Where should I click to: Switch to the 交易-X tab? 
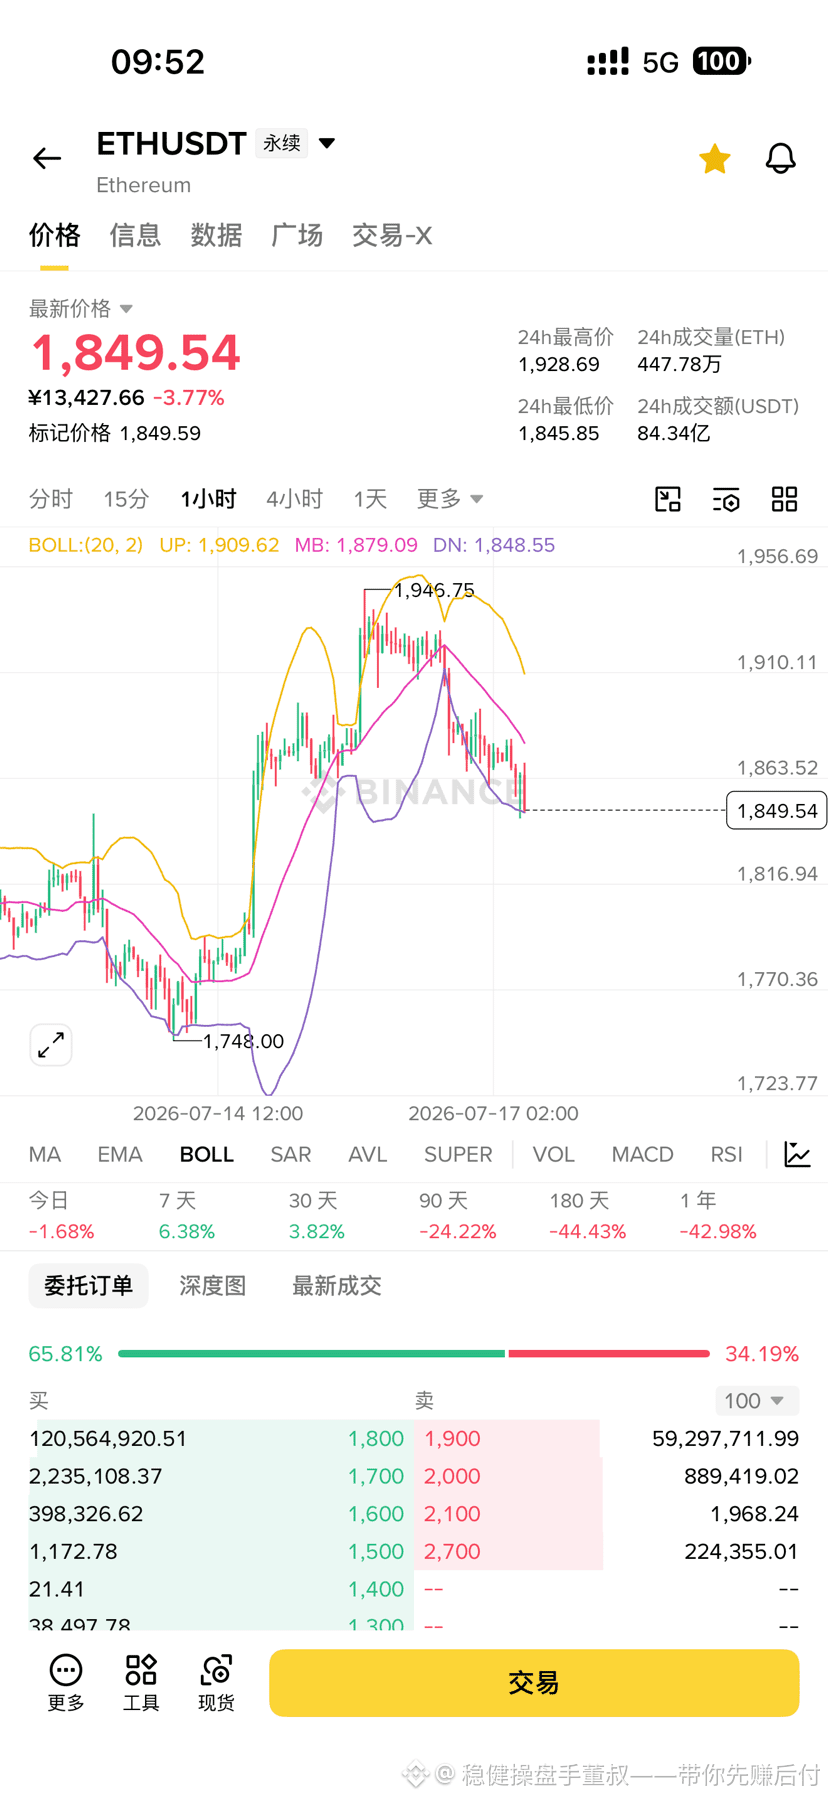point(392,235)
